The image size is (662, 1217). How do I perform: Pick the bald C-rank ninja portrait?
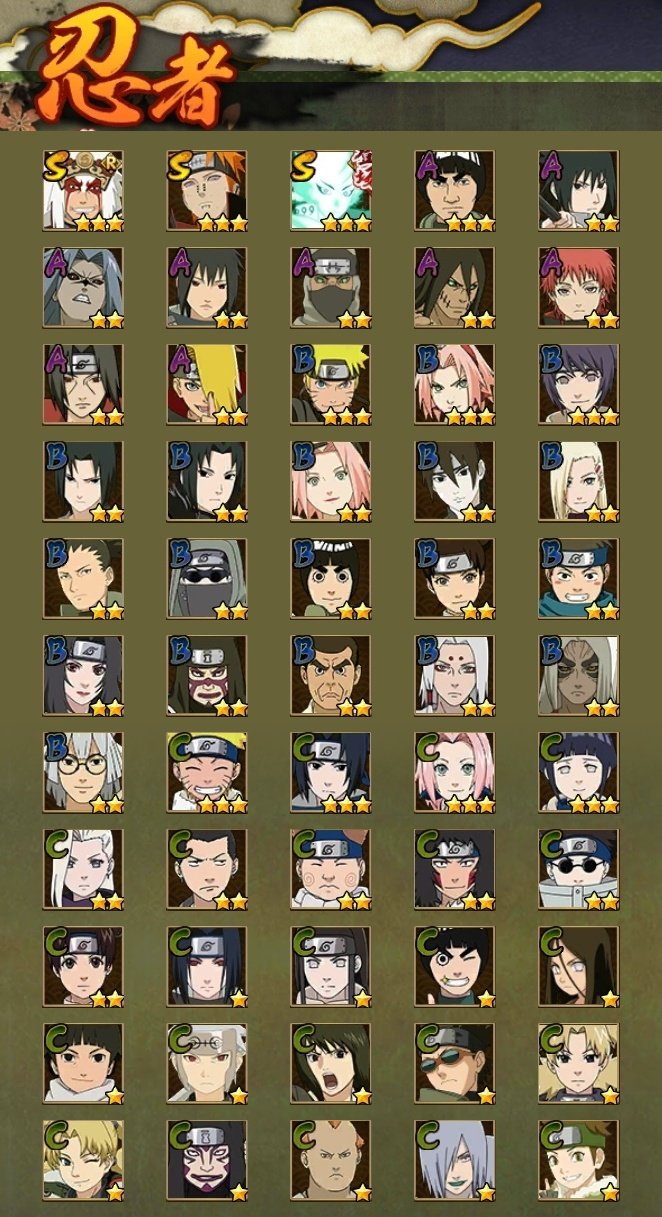331,1160
